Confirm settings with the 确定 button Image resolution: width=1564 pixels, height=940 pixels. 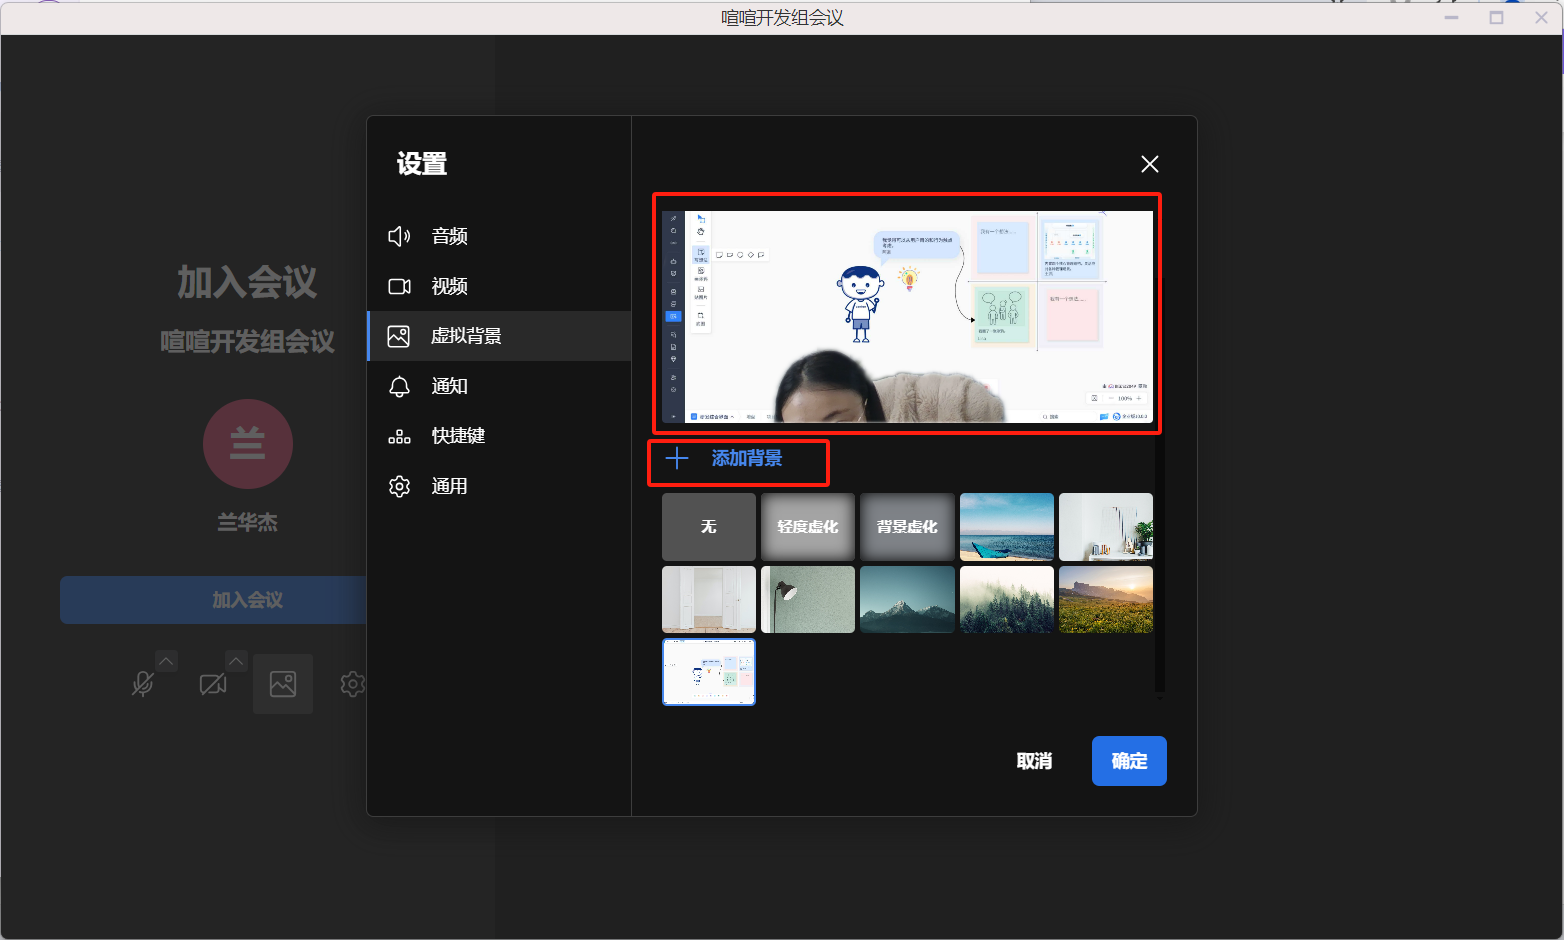tap(1129, 761)
